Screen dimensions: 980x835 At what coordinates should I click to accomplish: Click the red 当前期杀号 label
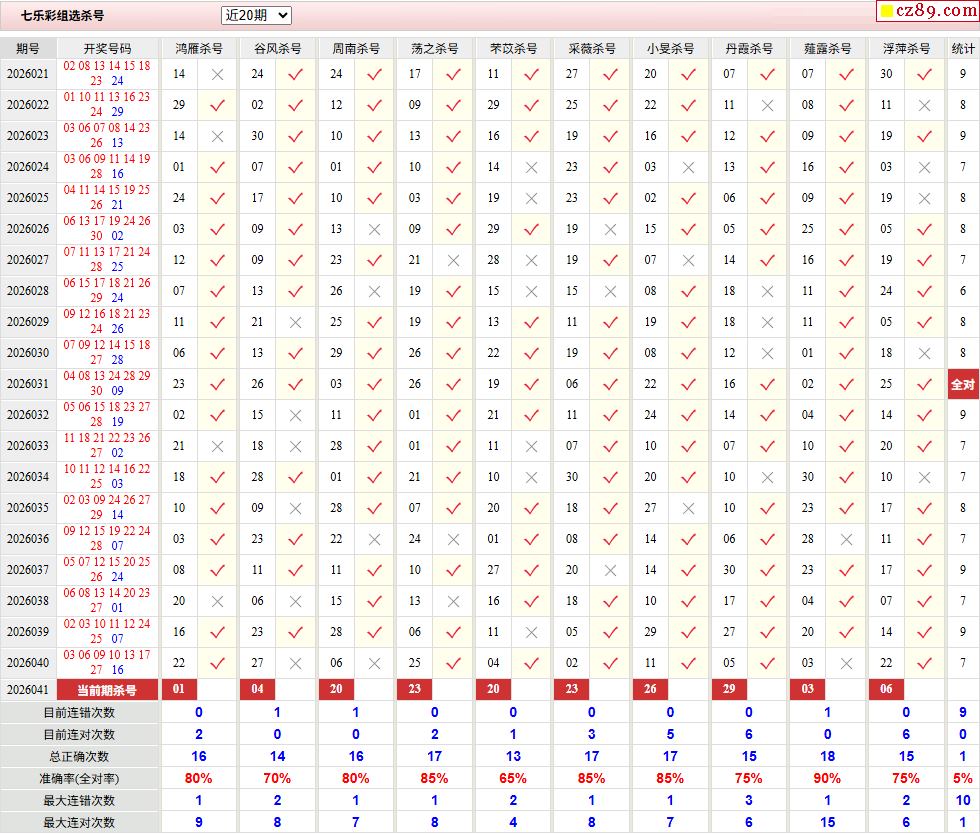click(x=107, y=690)
